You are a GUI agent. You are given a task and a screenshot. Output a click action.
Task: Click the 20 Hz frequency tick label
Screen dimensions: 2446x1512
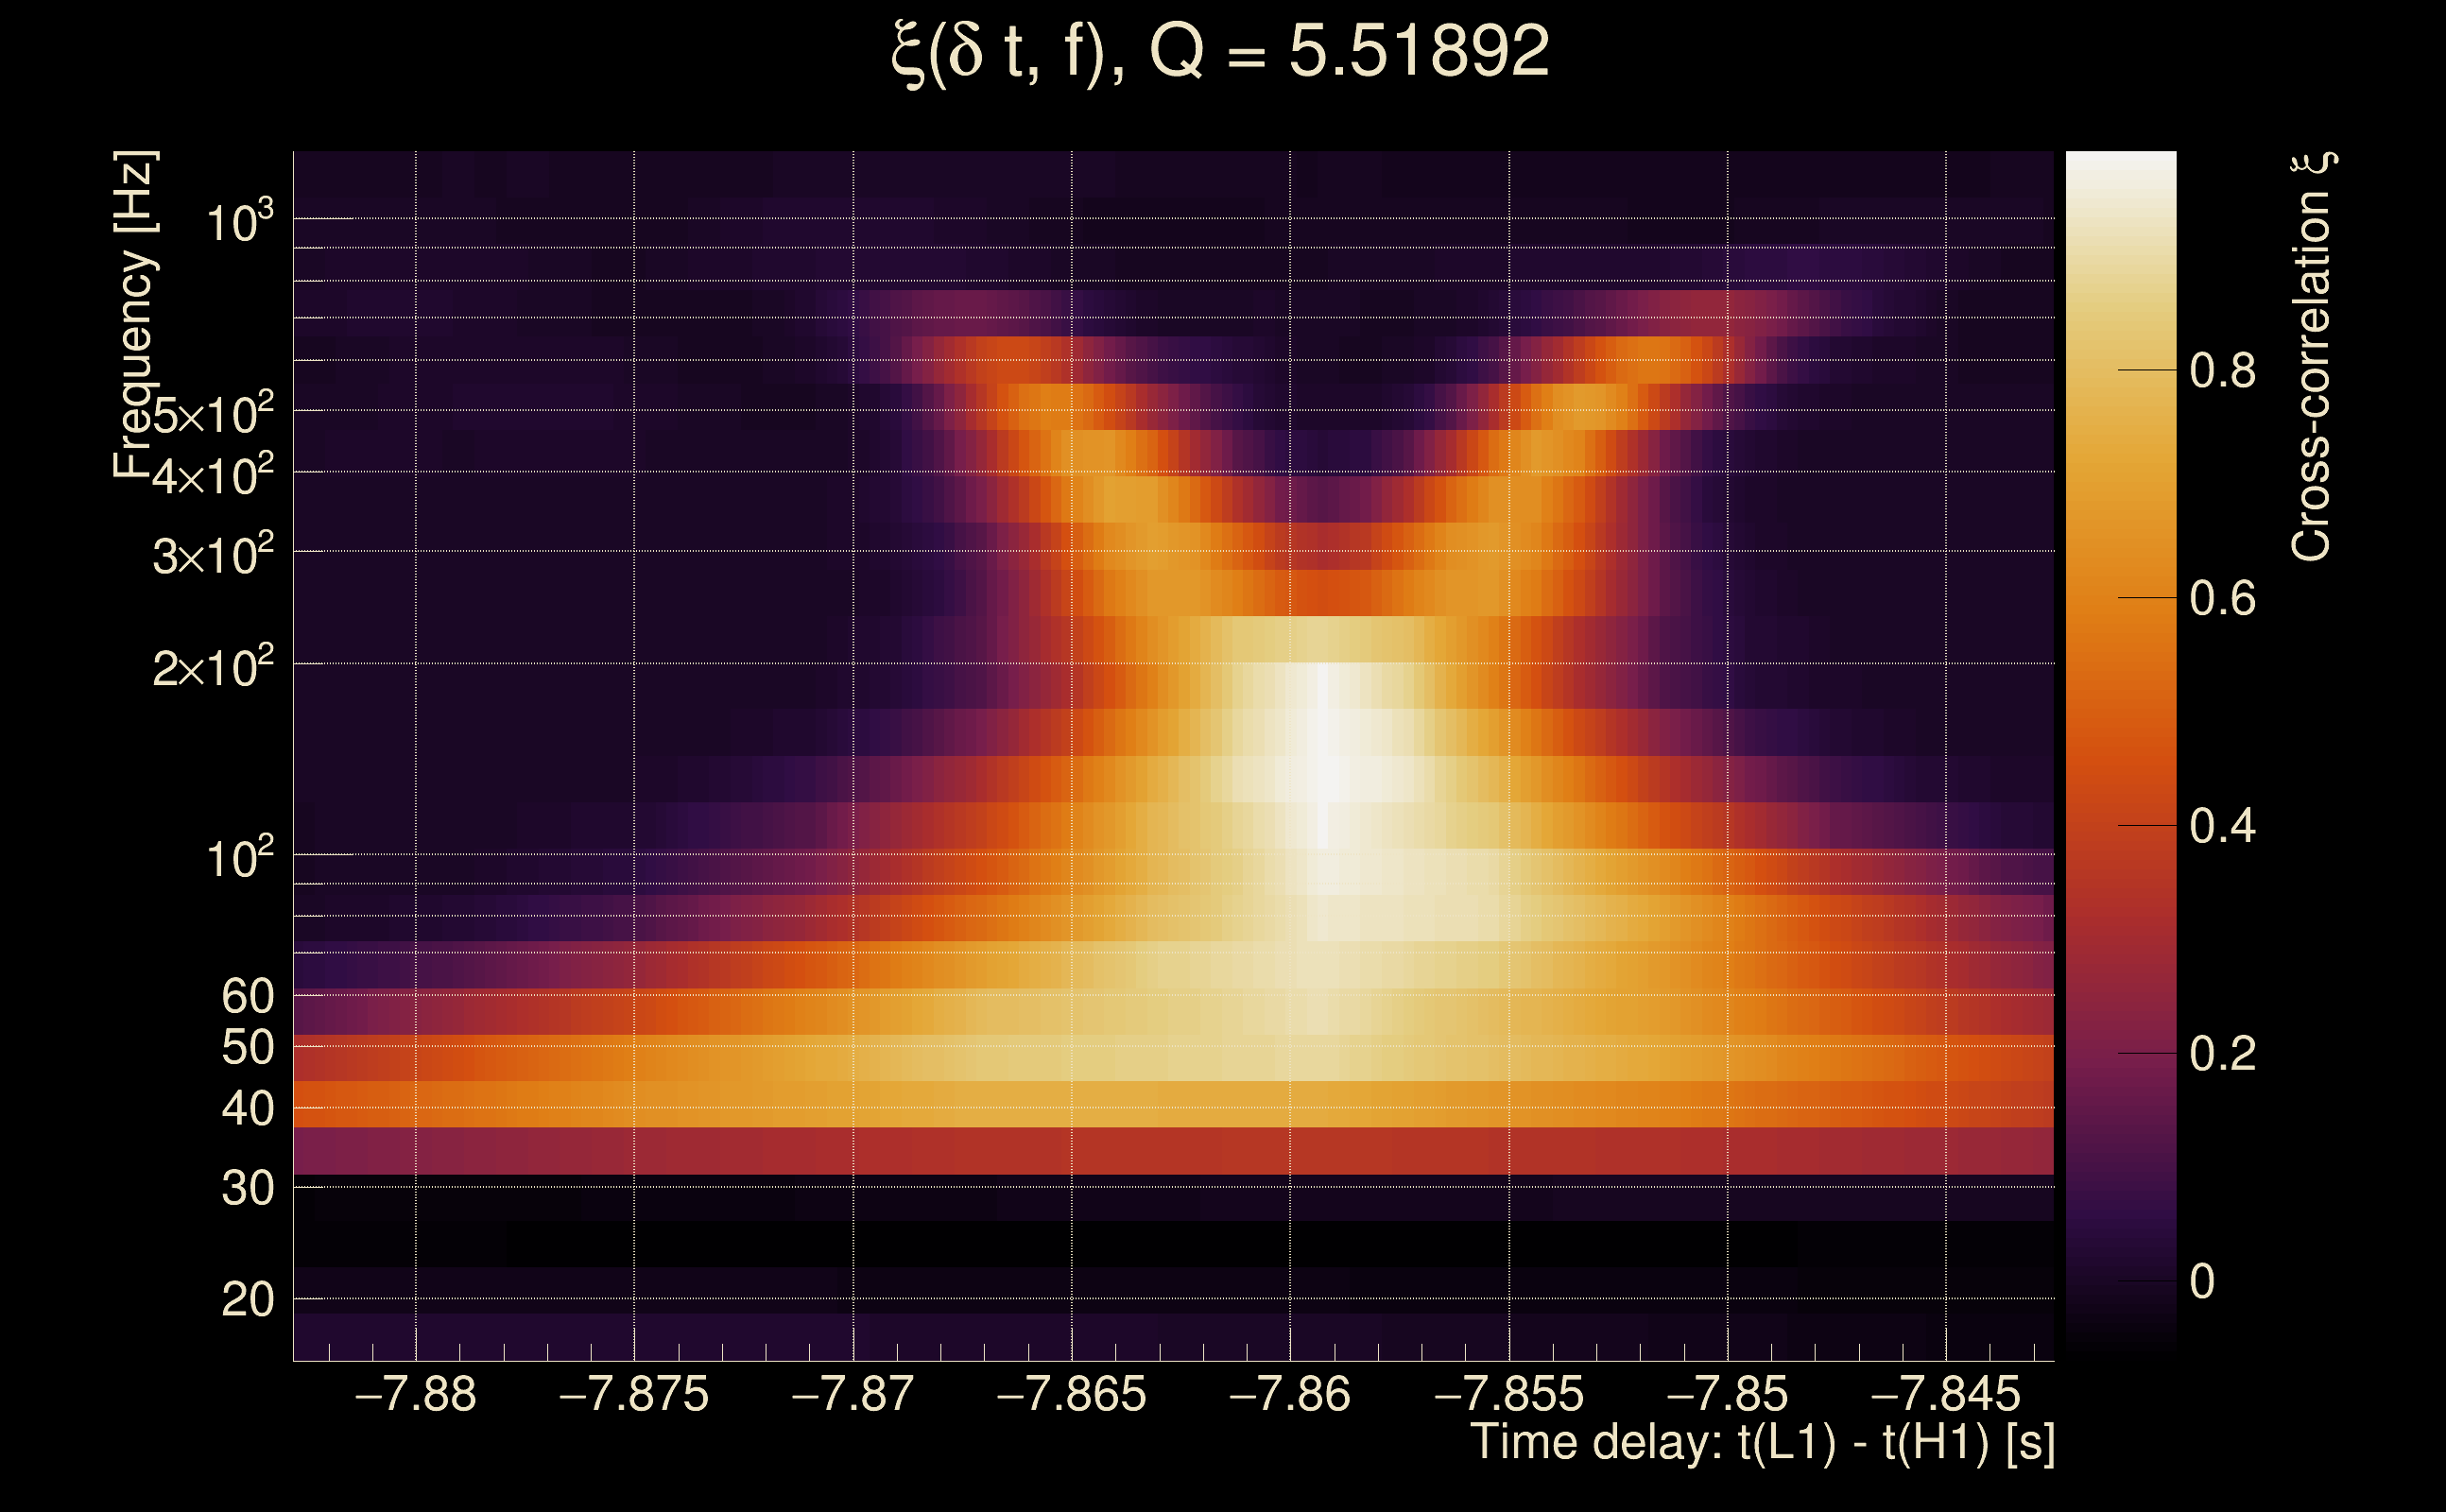pos(247,1300)
